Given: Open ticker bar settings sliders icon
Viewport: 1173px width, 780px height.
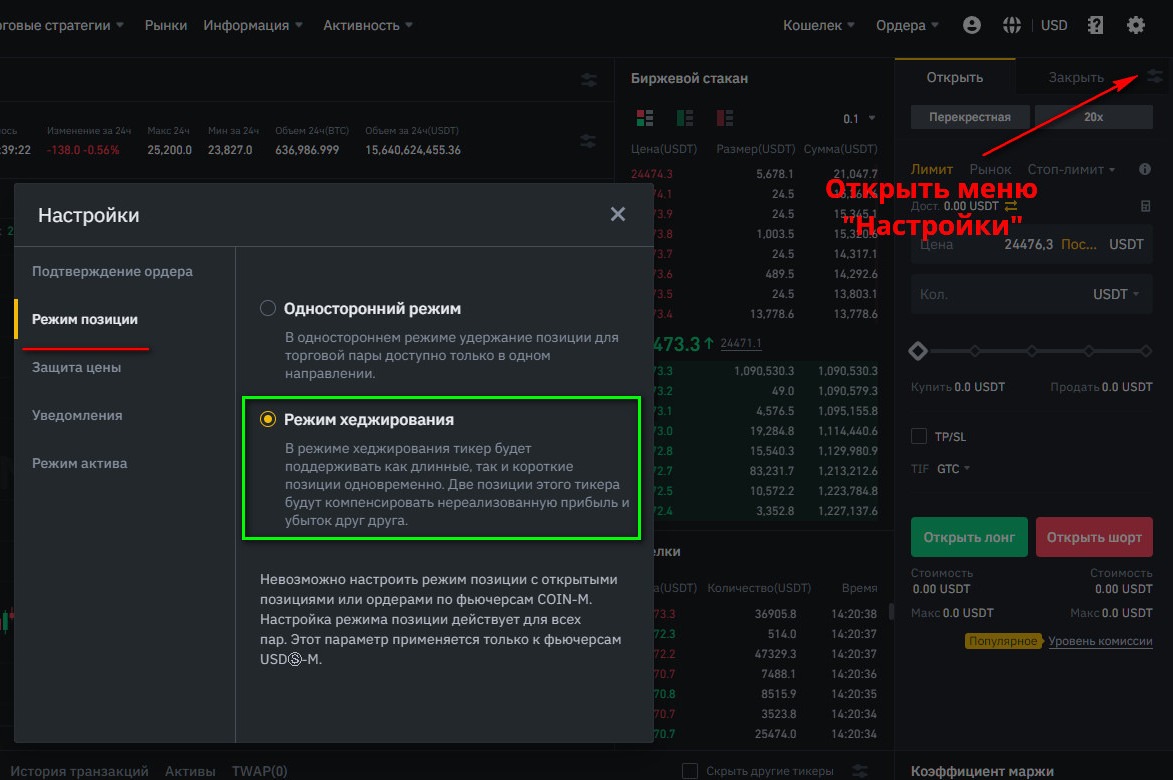Looking at the screenshot, I should (588, 141).
